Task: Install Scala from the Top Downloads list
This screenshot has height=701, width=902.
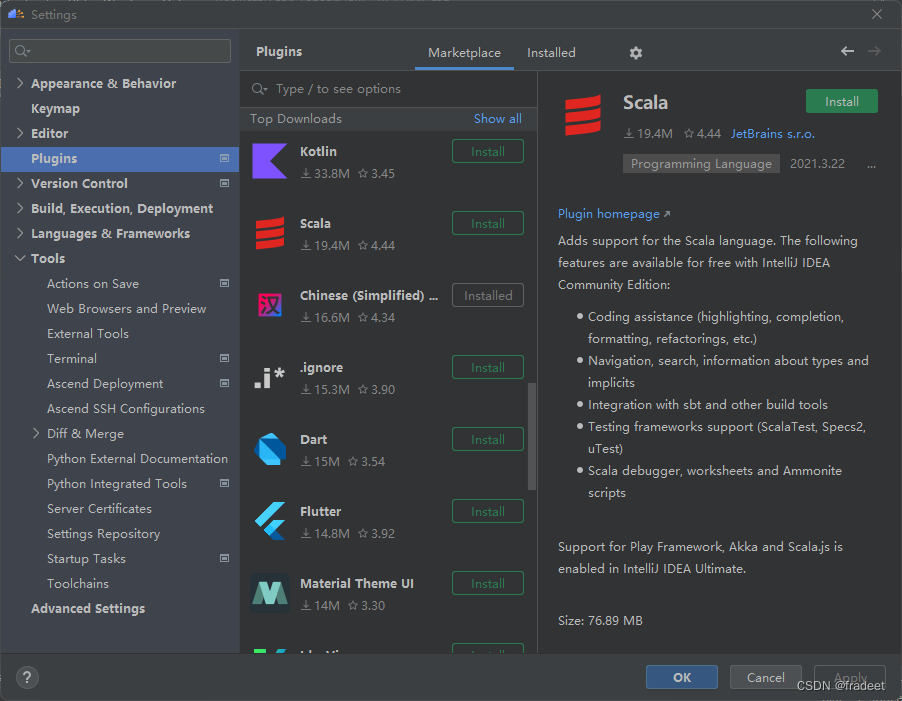Action: (x=488, y=223)
